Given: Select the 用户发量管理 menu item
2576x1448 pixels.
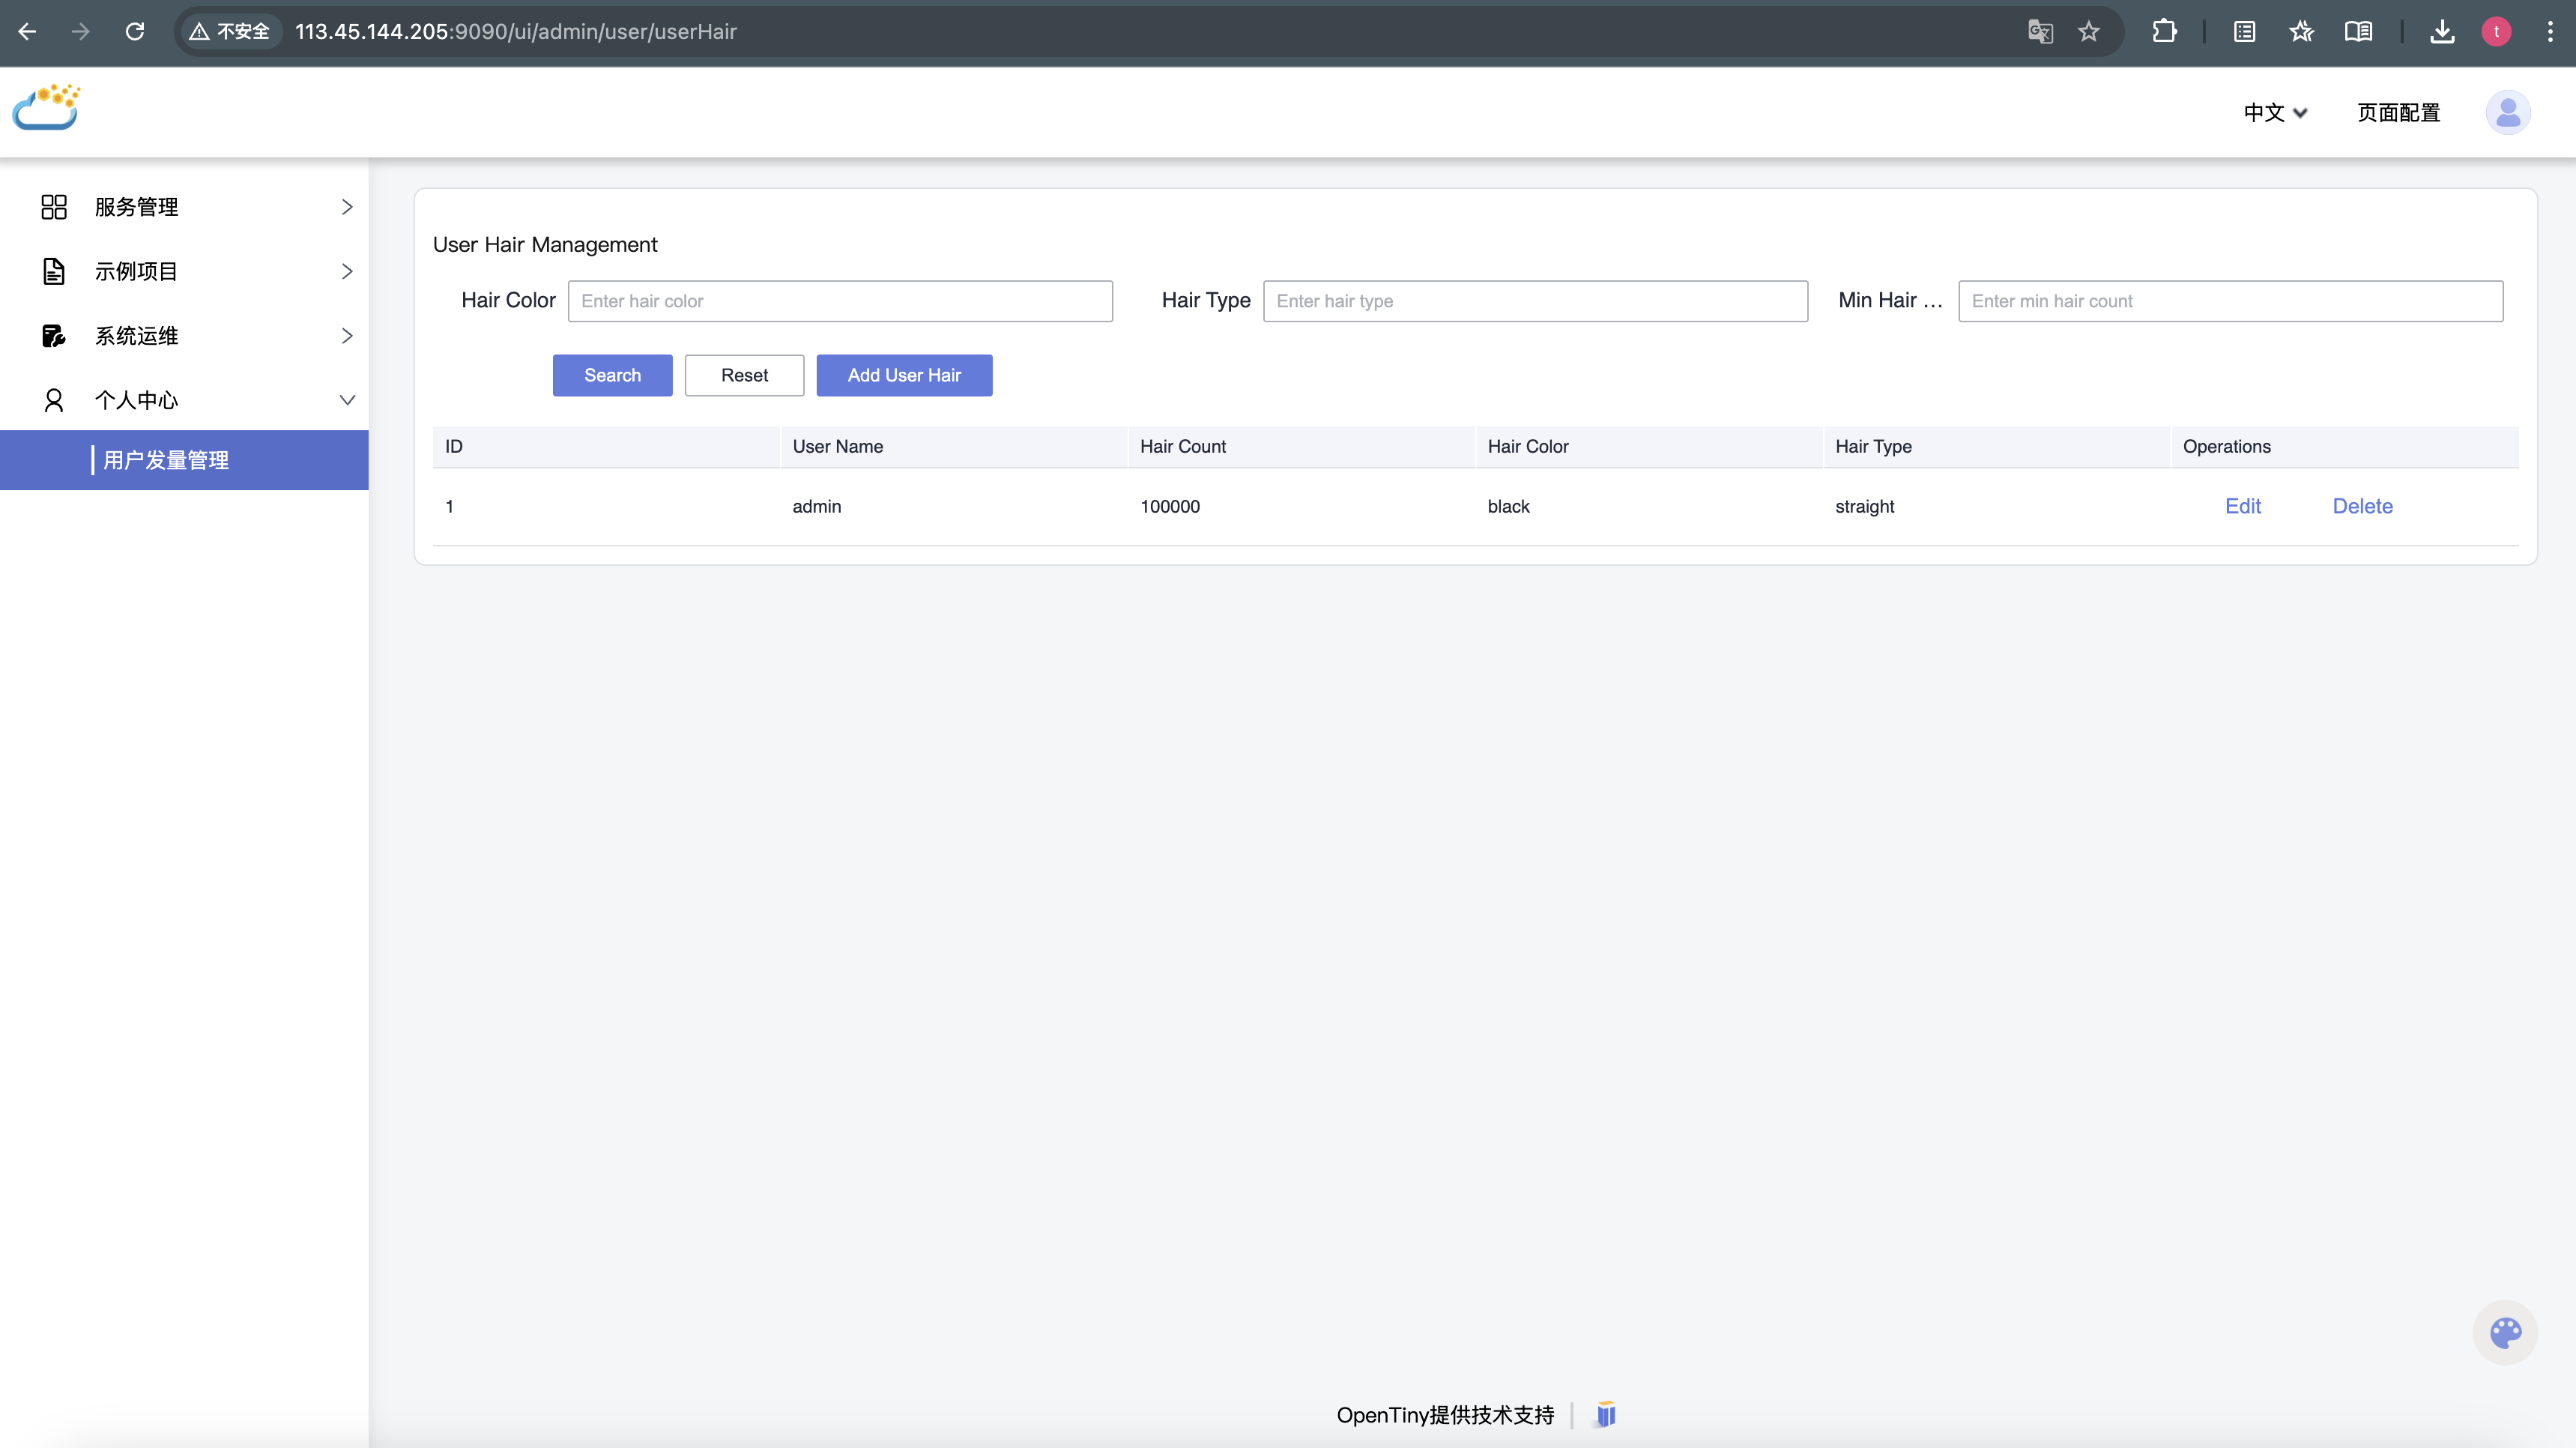Looking at the screenshot, I should [x=166, y=460].
